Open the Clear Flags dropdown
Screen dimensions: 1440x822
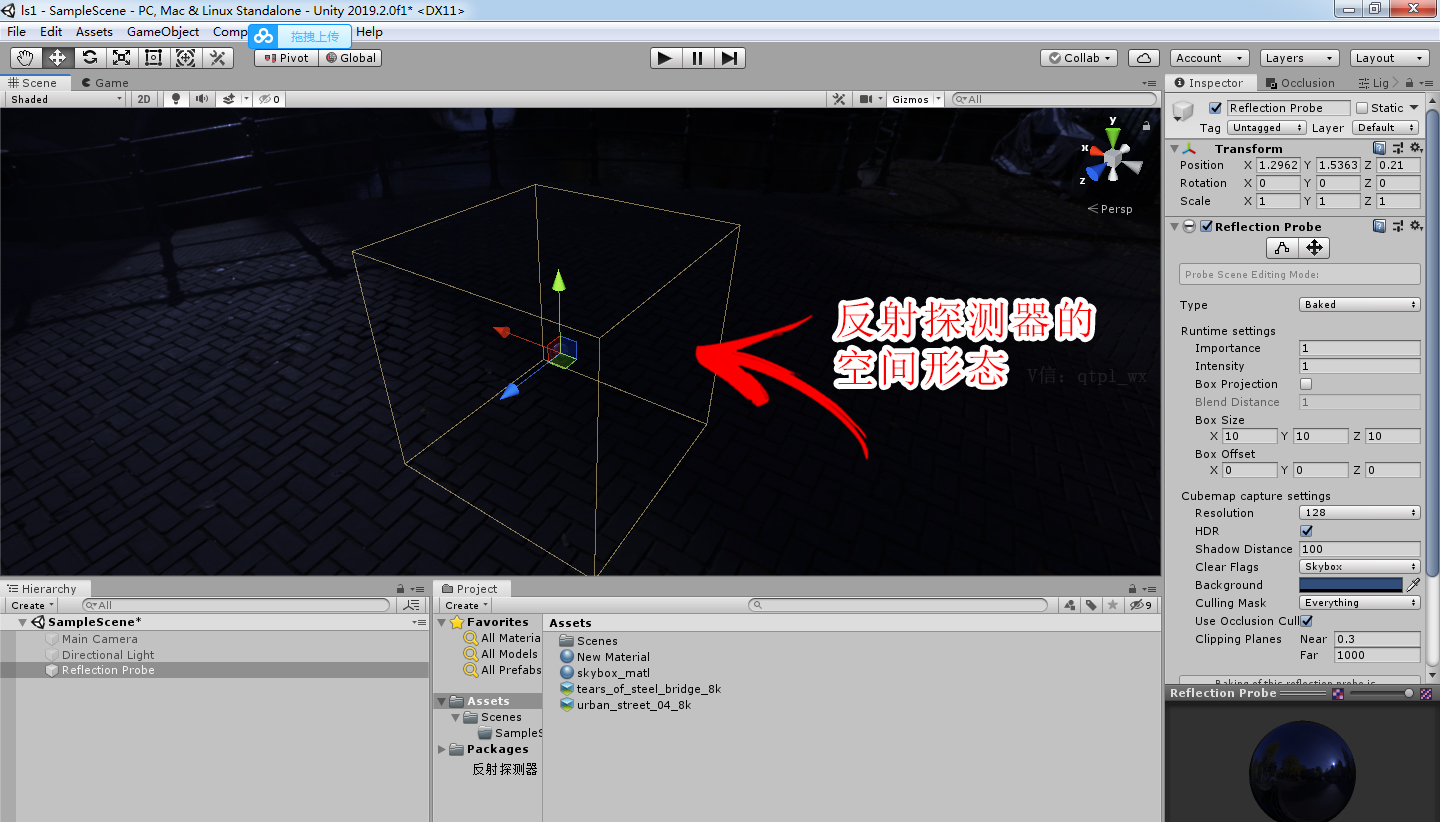click(1360, 567)
